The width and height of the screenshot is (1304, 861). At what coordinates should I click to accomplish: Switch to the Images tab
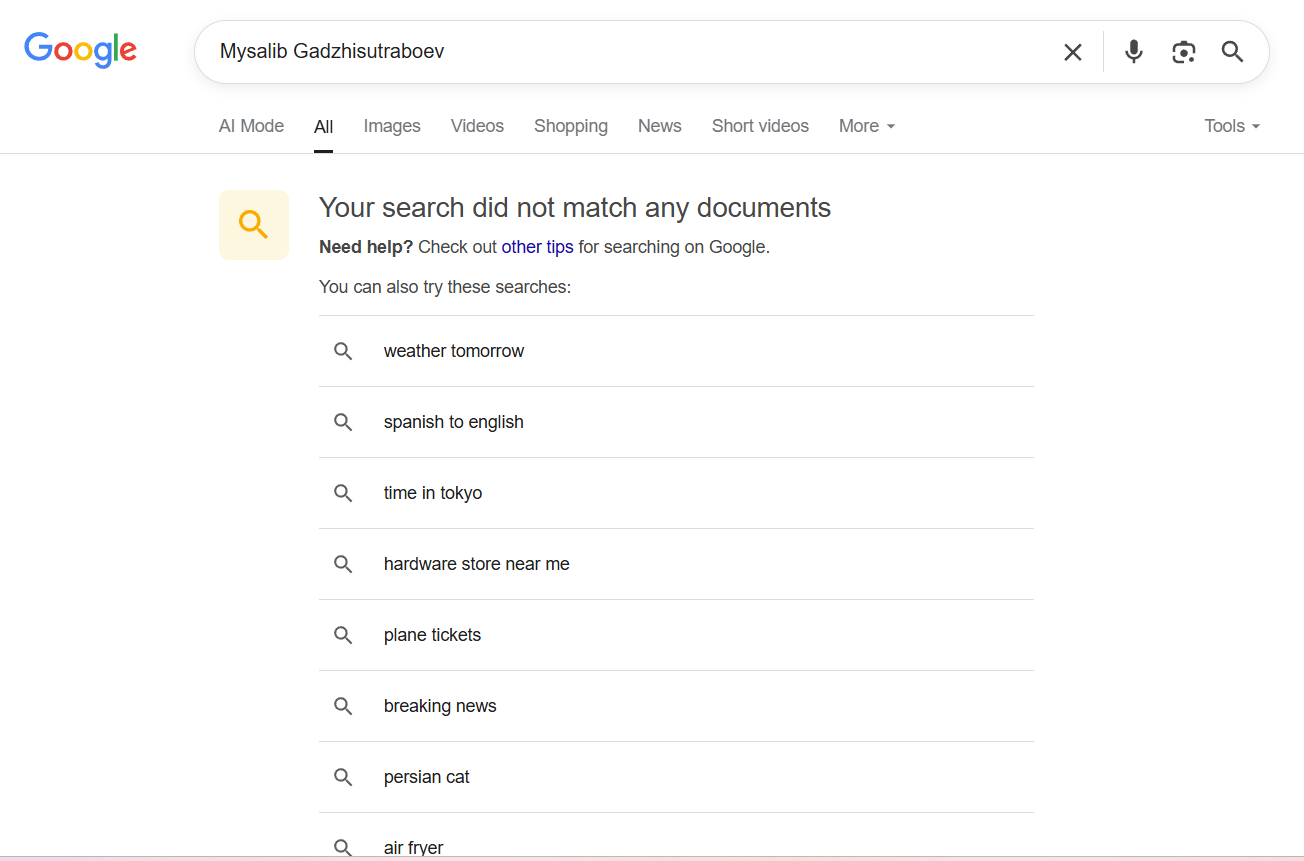coord(392,126)
